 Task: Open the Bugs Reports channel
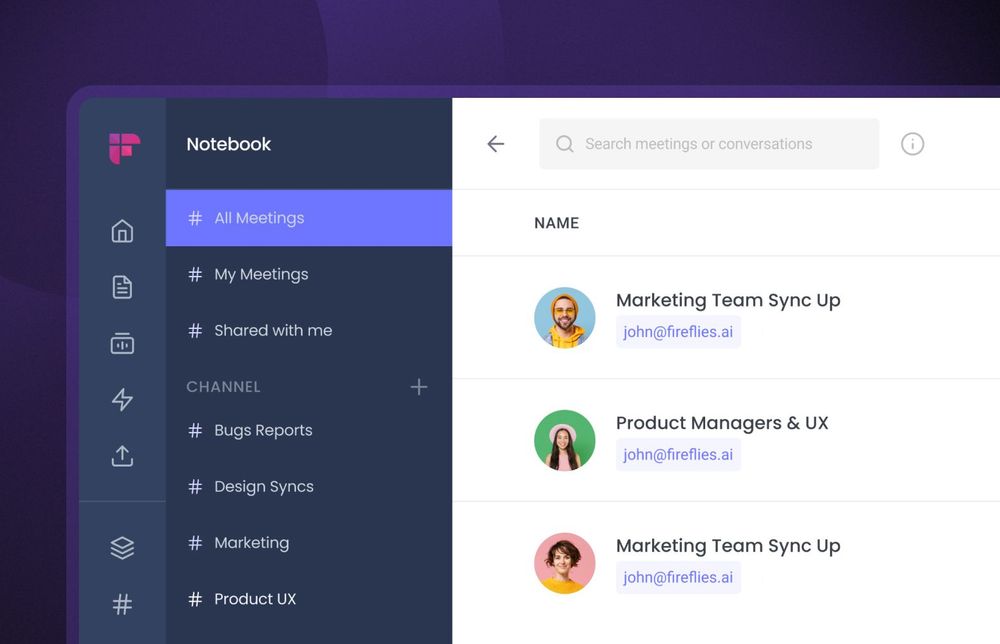click(x=263, y=430)
